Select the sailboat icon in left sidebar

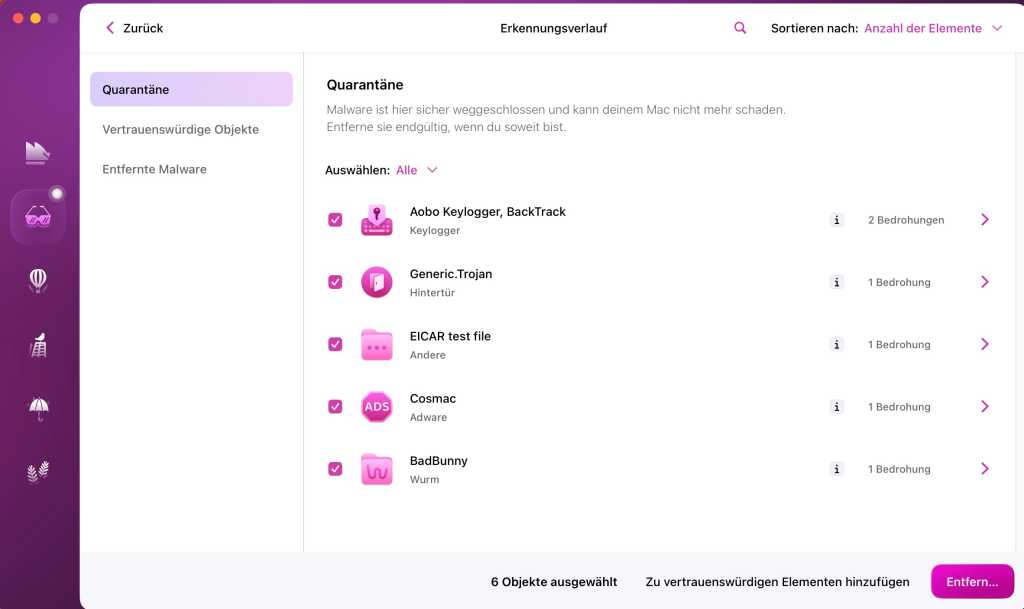coord(38,152)
